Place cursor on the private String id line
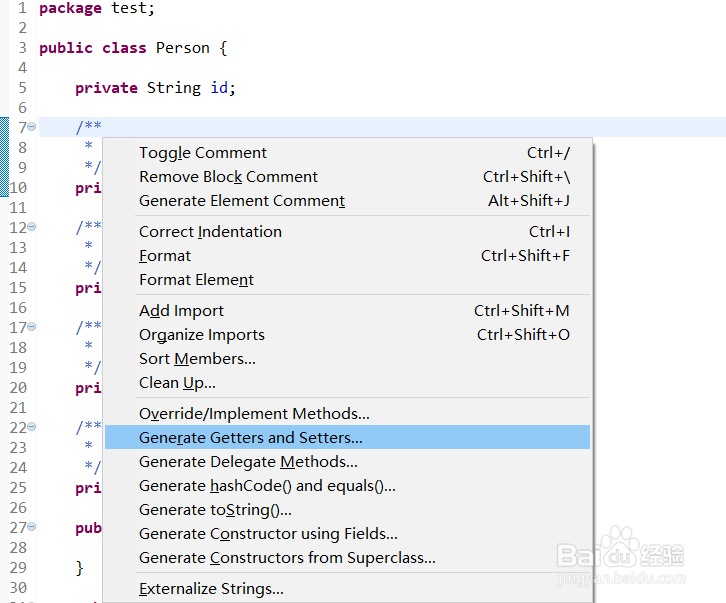 pos(156,88)
